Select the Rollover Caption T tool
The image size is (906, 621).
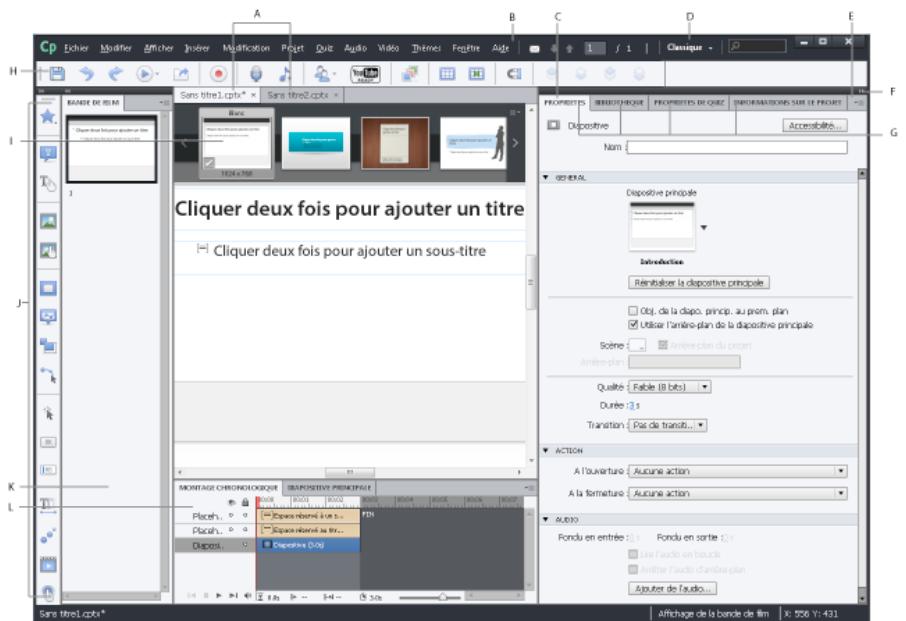pyautogui.click(x=48, y=183)
